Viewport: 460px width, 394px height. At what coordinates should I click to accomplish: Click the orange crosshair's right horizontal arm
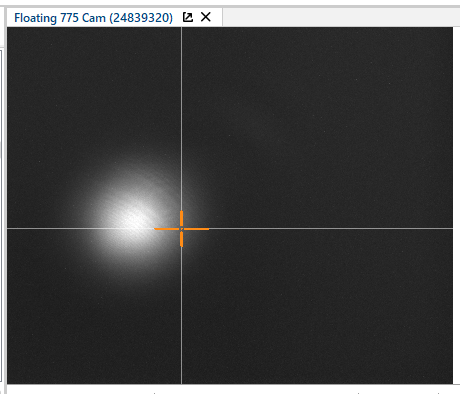click(197, 229)
